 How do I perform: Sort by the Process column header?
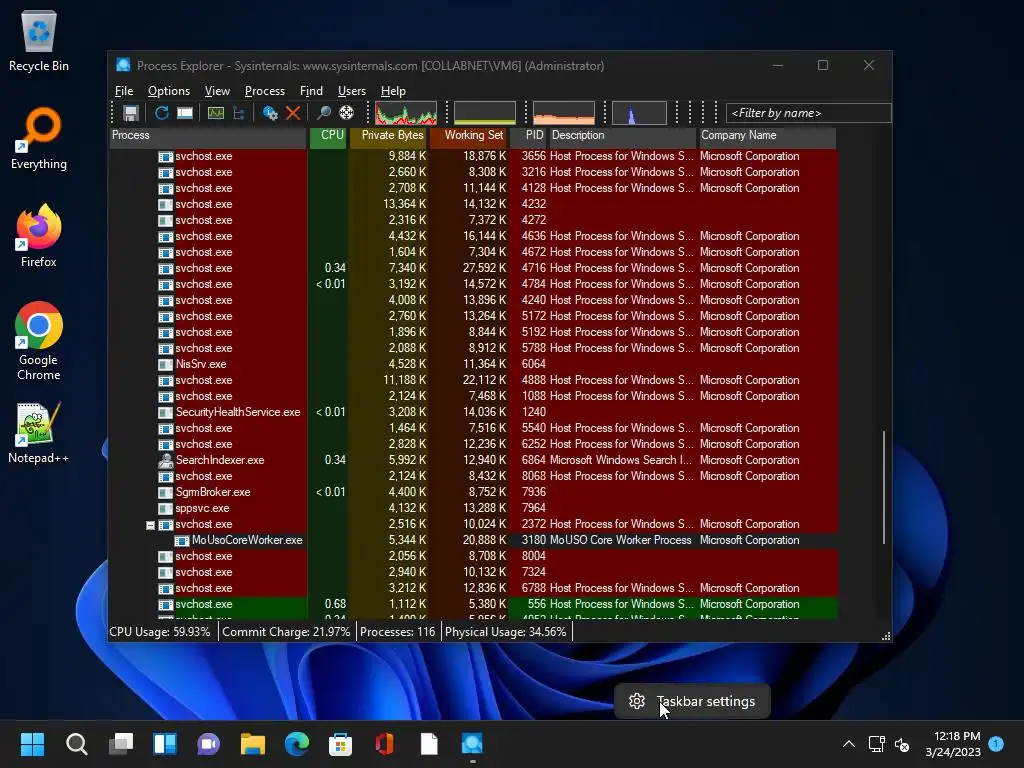(208, 135)
